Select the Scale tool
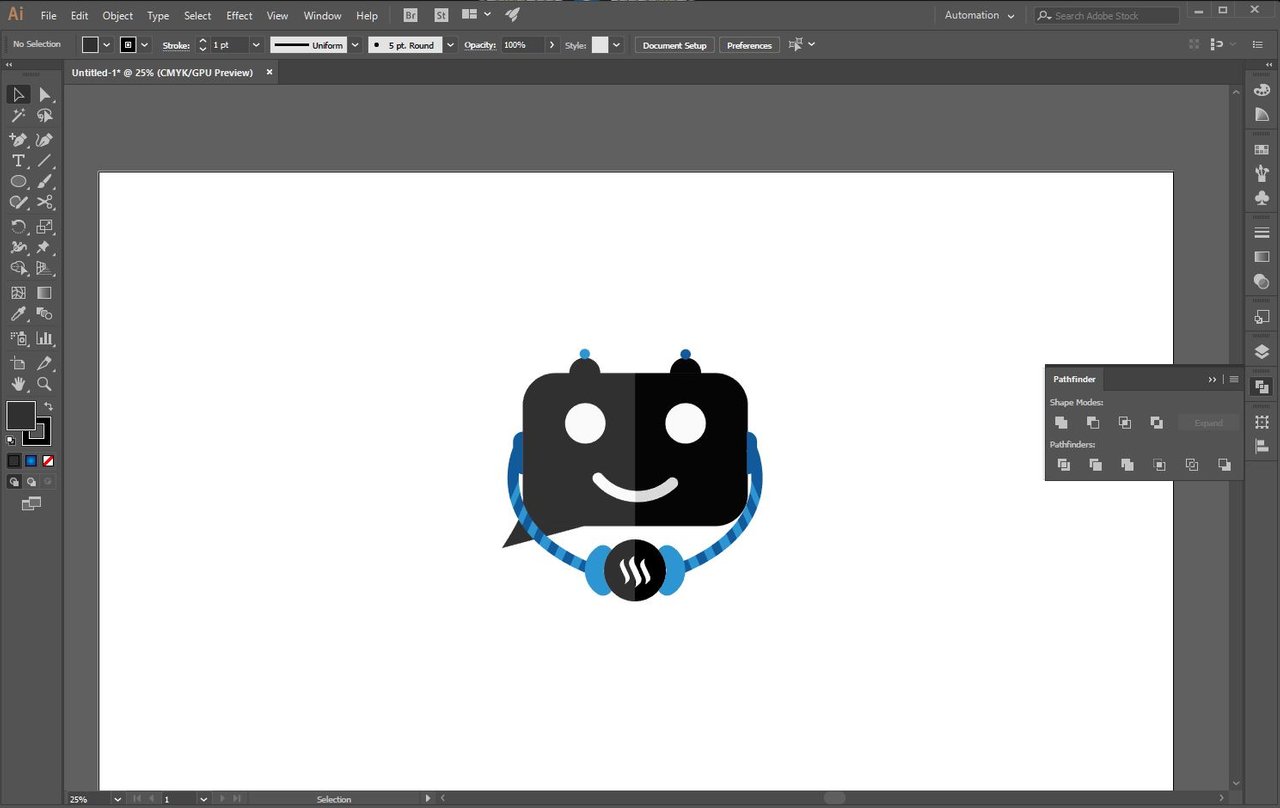1280x808 pixels. (44, 227)
